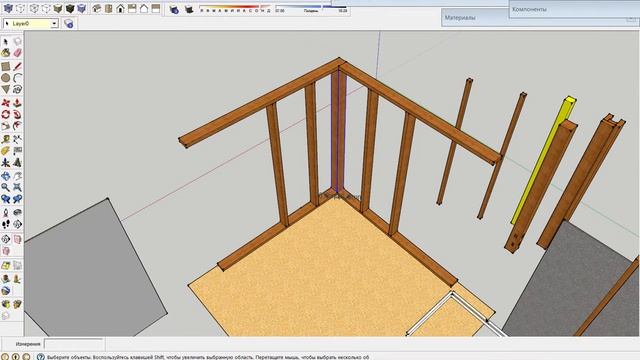
Task: Open the Layer Manager icon
Action: (x=69, y=24)
